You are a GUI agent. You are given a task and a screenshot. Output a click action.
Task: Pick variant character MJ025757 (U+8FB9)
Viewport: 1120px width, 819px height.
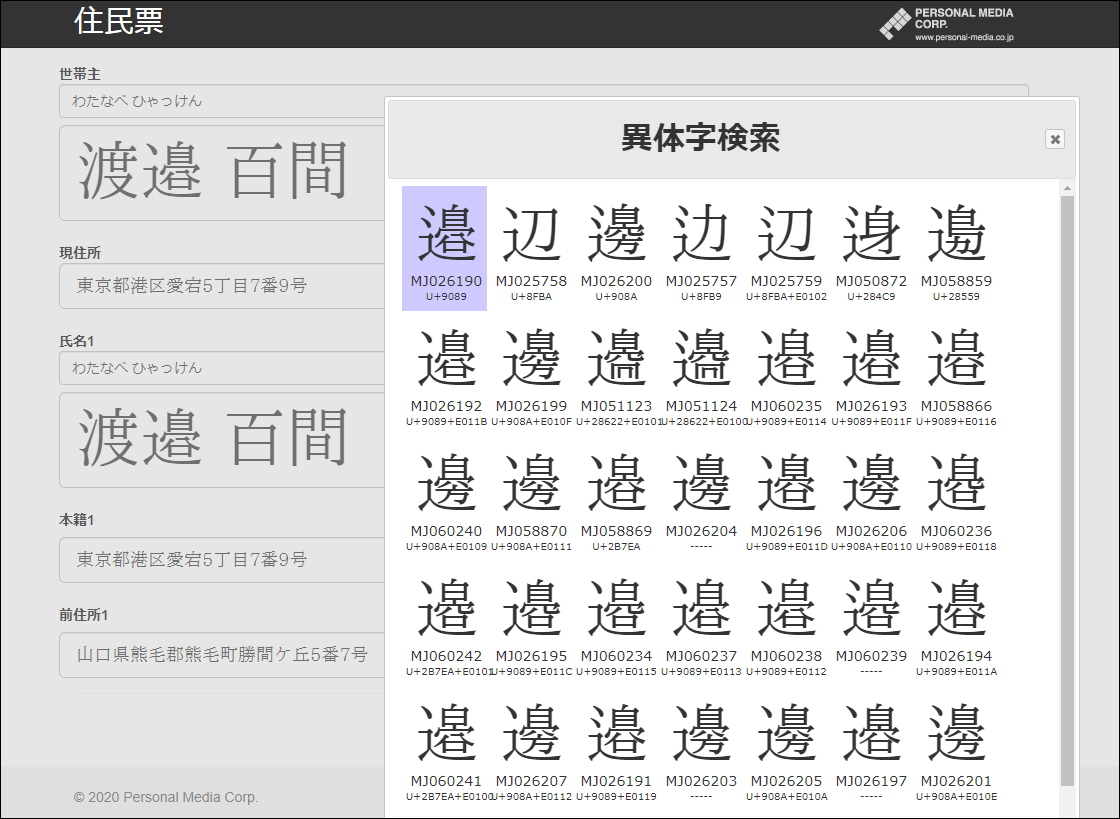701,235
